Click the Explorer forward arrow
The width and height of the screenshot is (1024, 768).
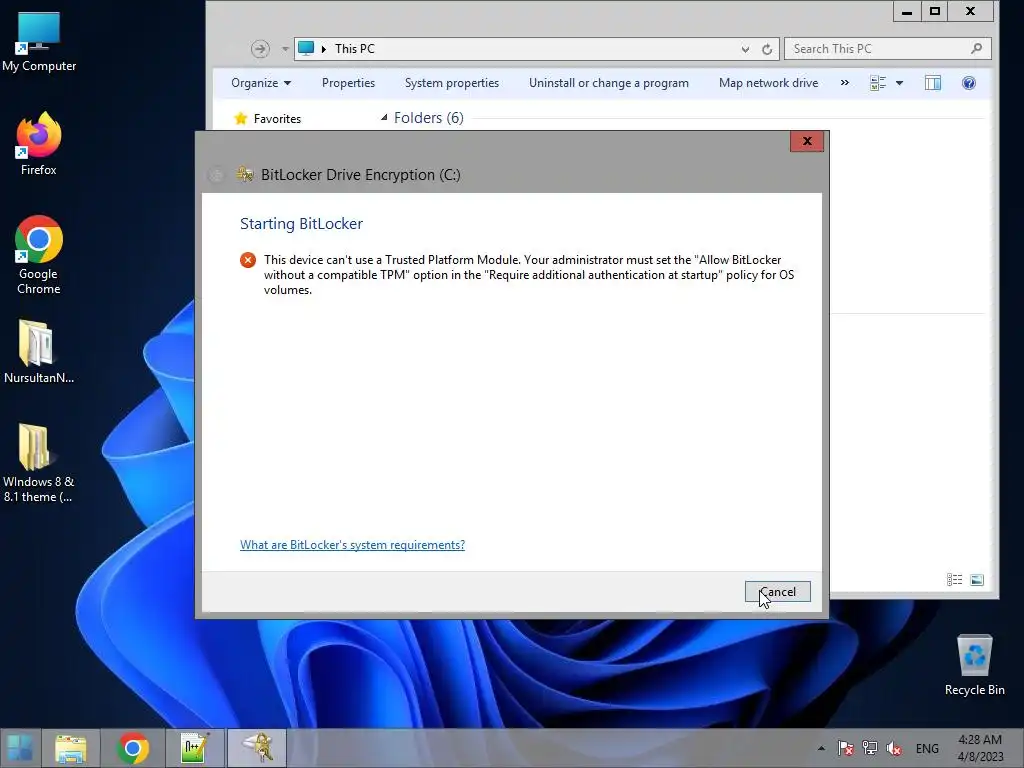[x=260, y=49]
